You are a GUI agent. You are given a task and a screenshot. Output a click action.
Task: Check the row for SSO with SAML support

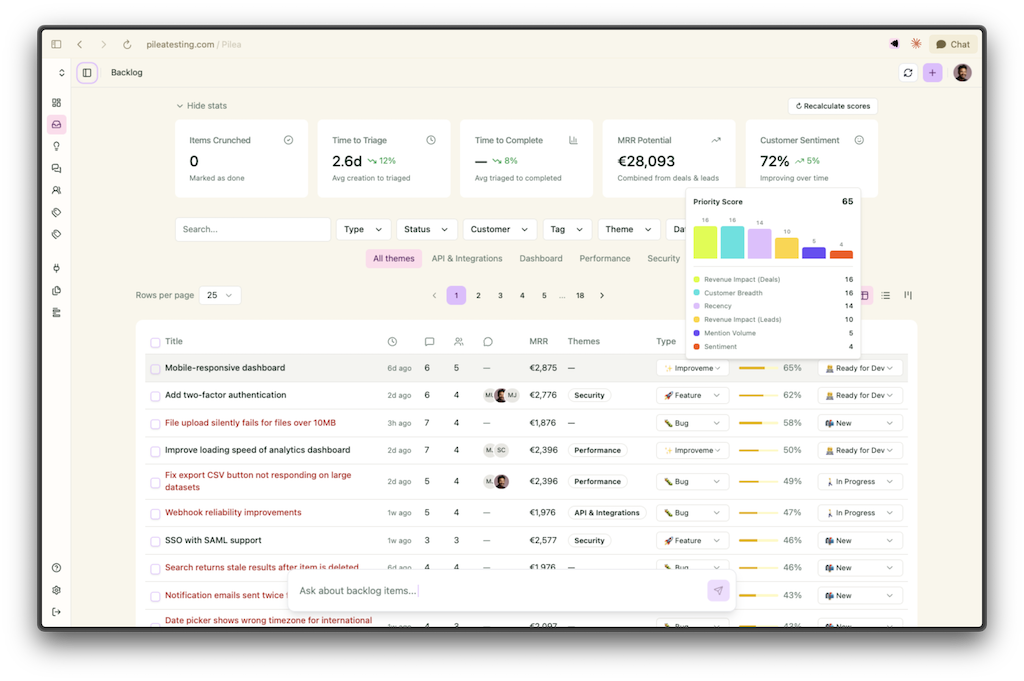tap(154, 540)
